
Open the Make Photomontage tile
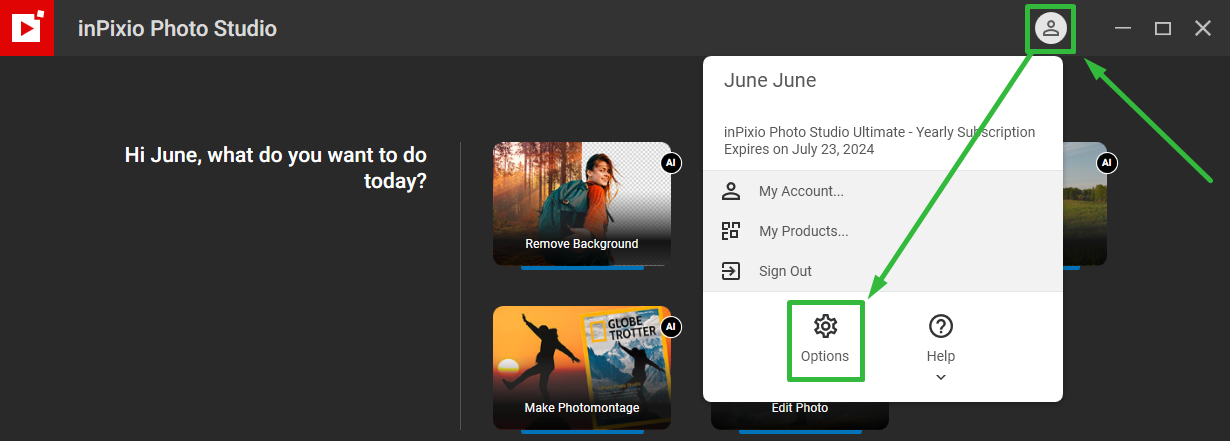coord(581,367)
